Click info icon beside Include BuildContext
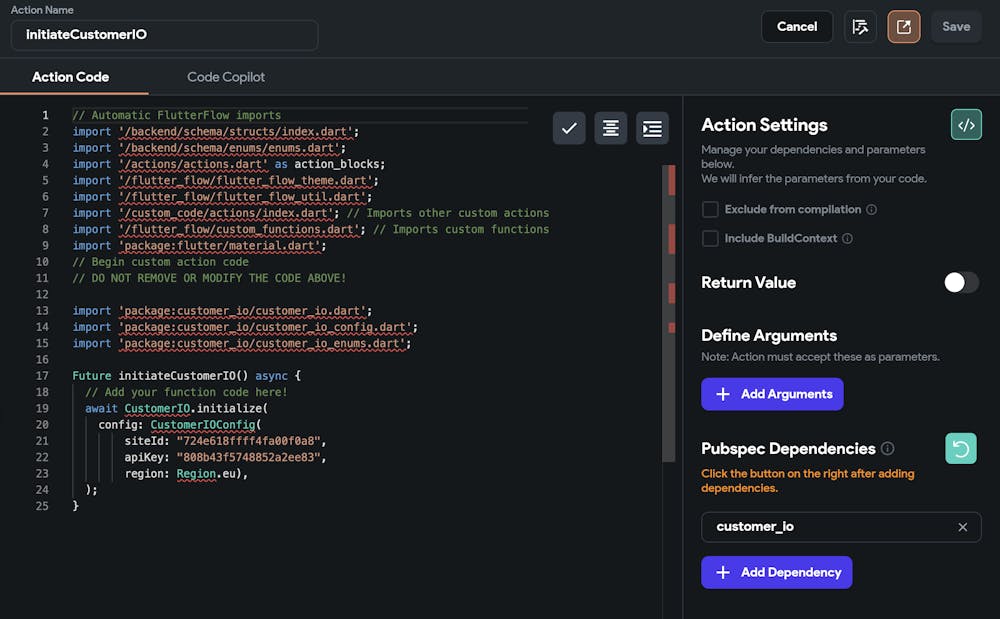This screenshot has height=619, width=1000. [847, 239]
